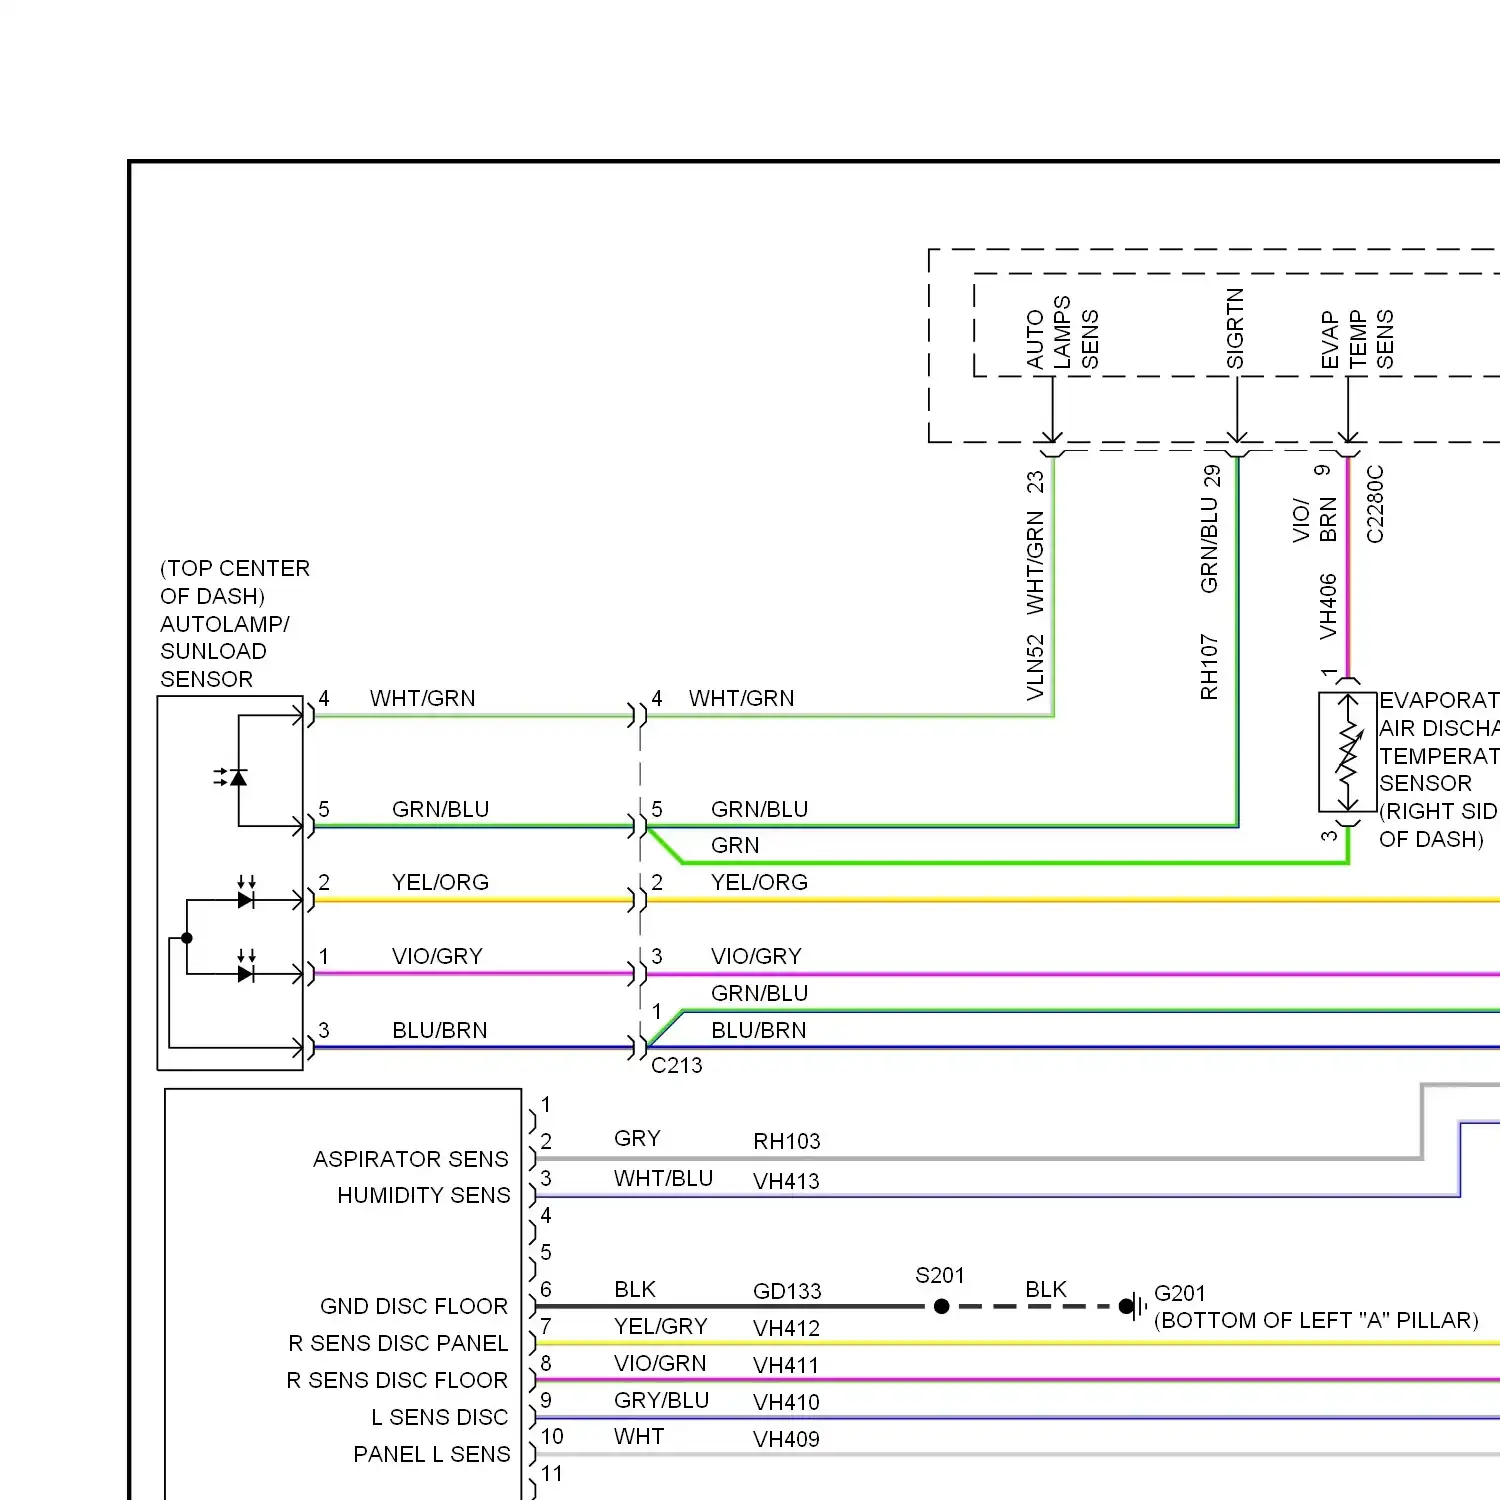Click the L SENS DISC label
Viewport: 1500px width, 1500px height.
pyautogui.click(x=440, y=1417)
